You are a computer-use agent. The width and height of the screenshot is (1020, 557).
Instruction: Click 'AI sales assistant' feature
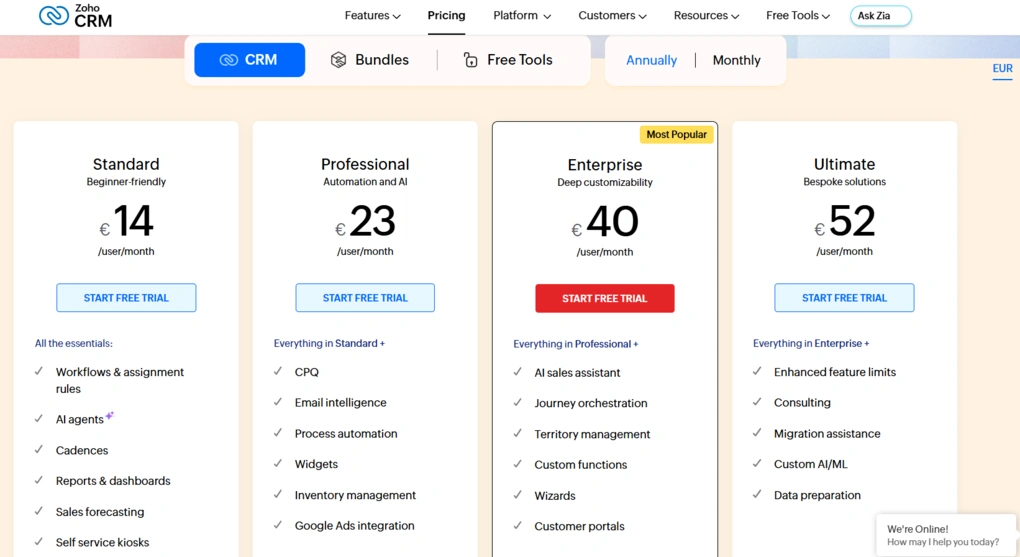pyautogui.click(x=577, y=373)
